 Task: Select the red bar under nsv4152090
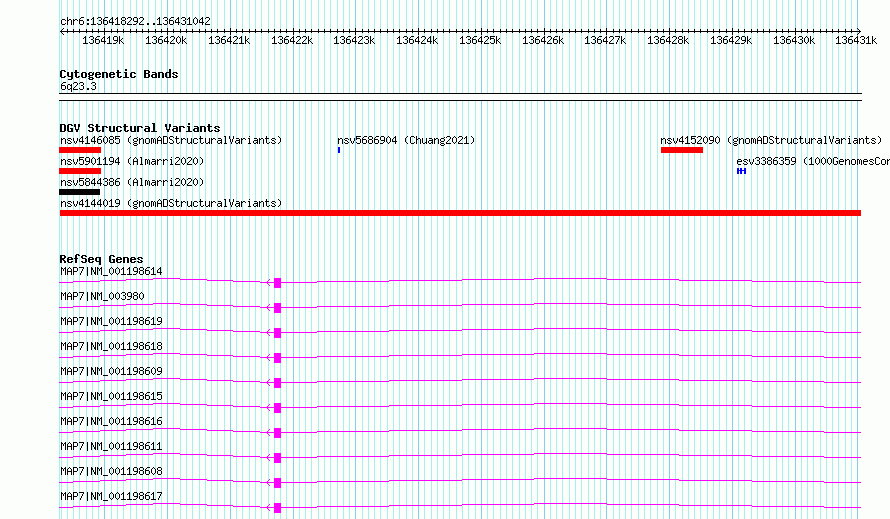682,150
